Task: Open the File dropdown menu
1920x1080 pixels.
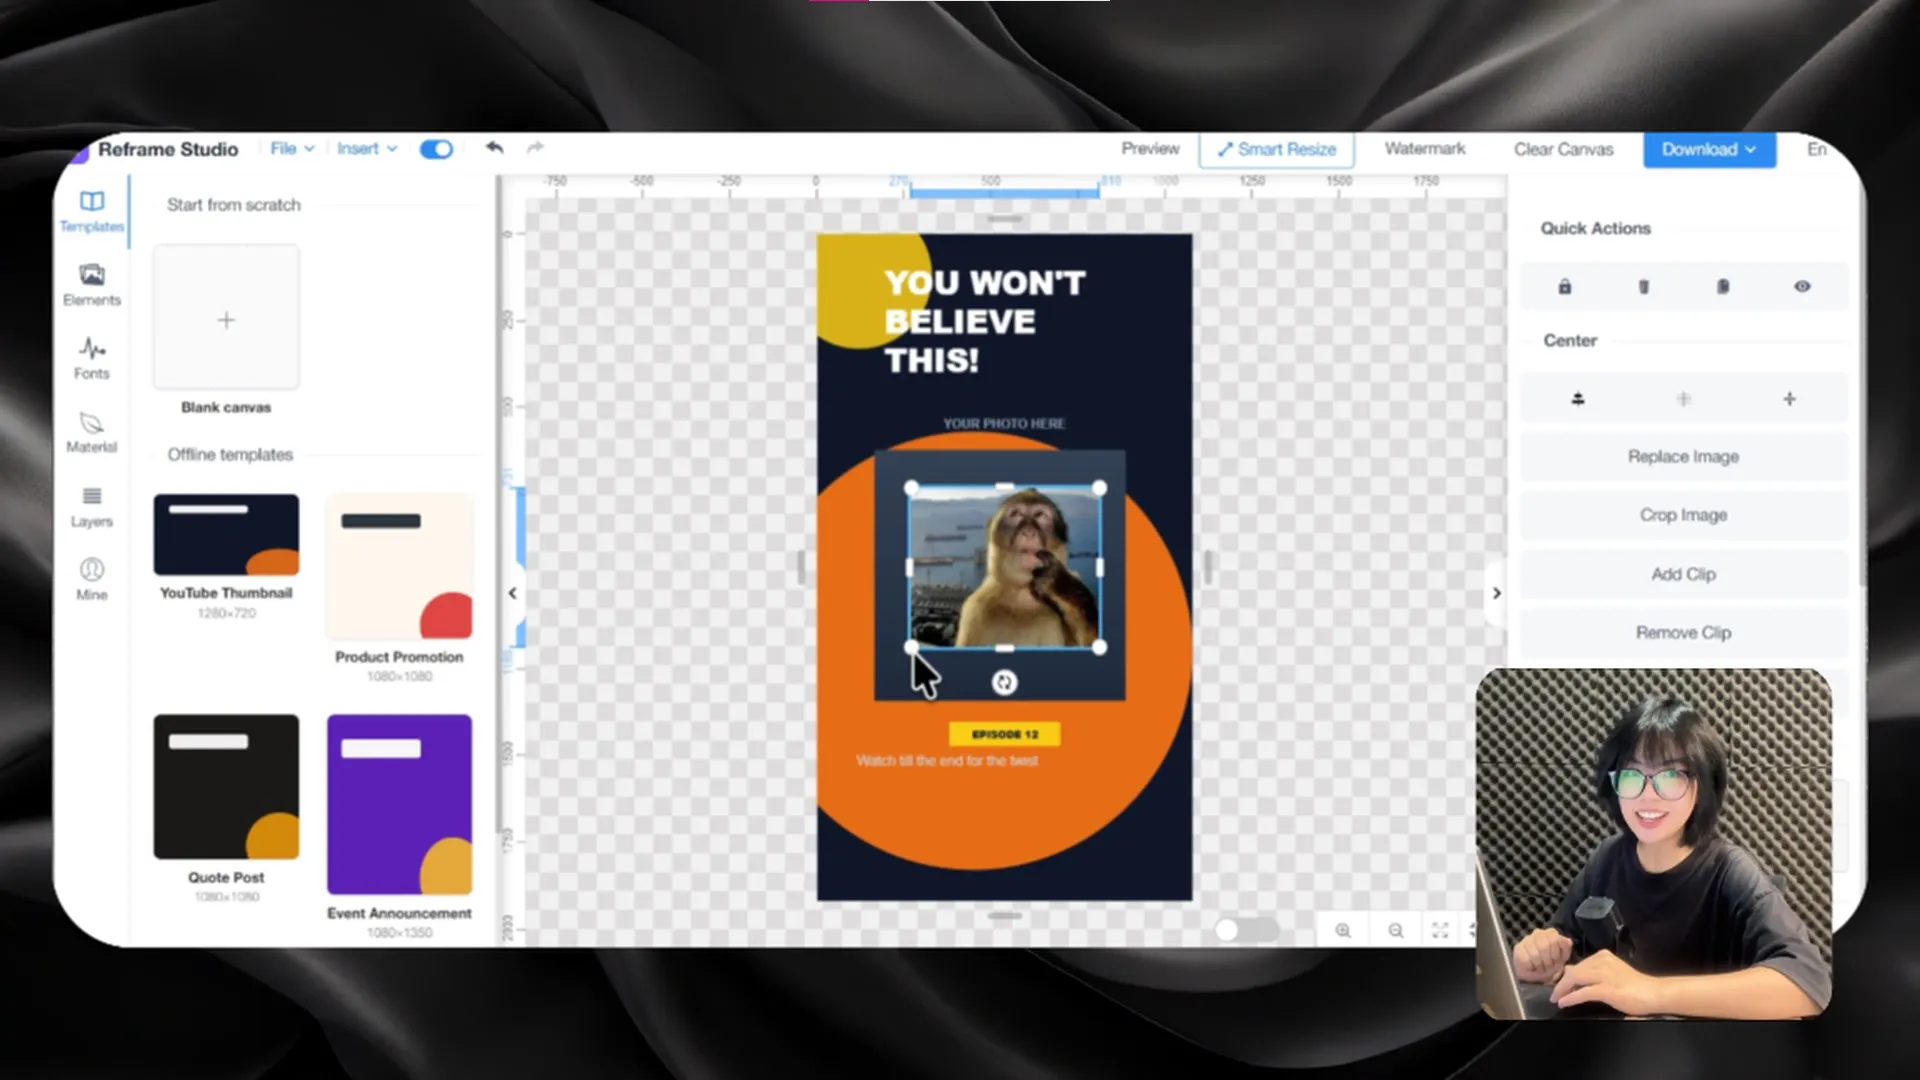Action: pos(292,148)
